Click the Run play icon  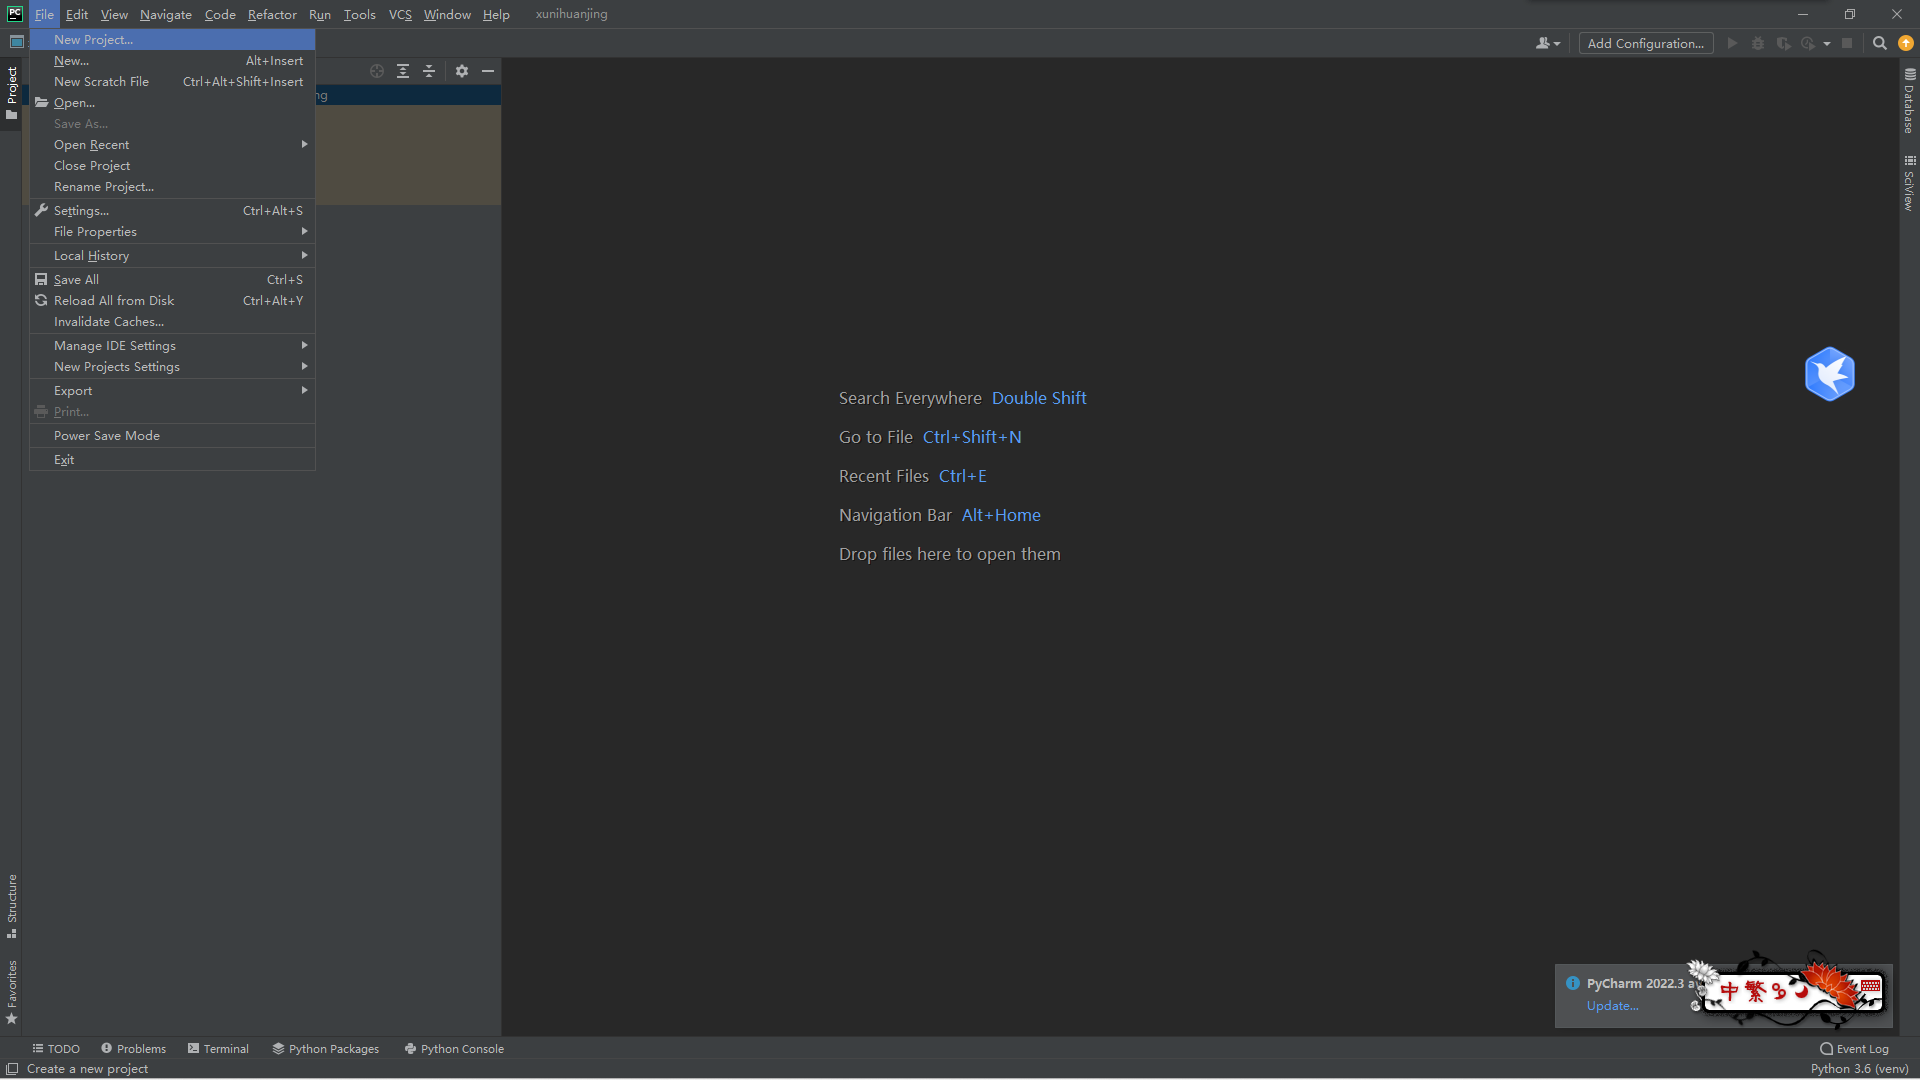tap(1732, 43)
